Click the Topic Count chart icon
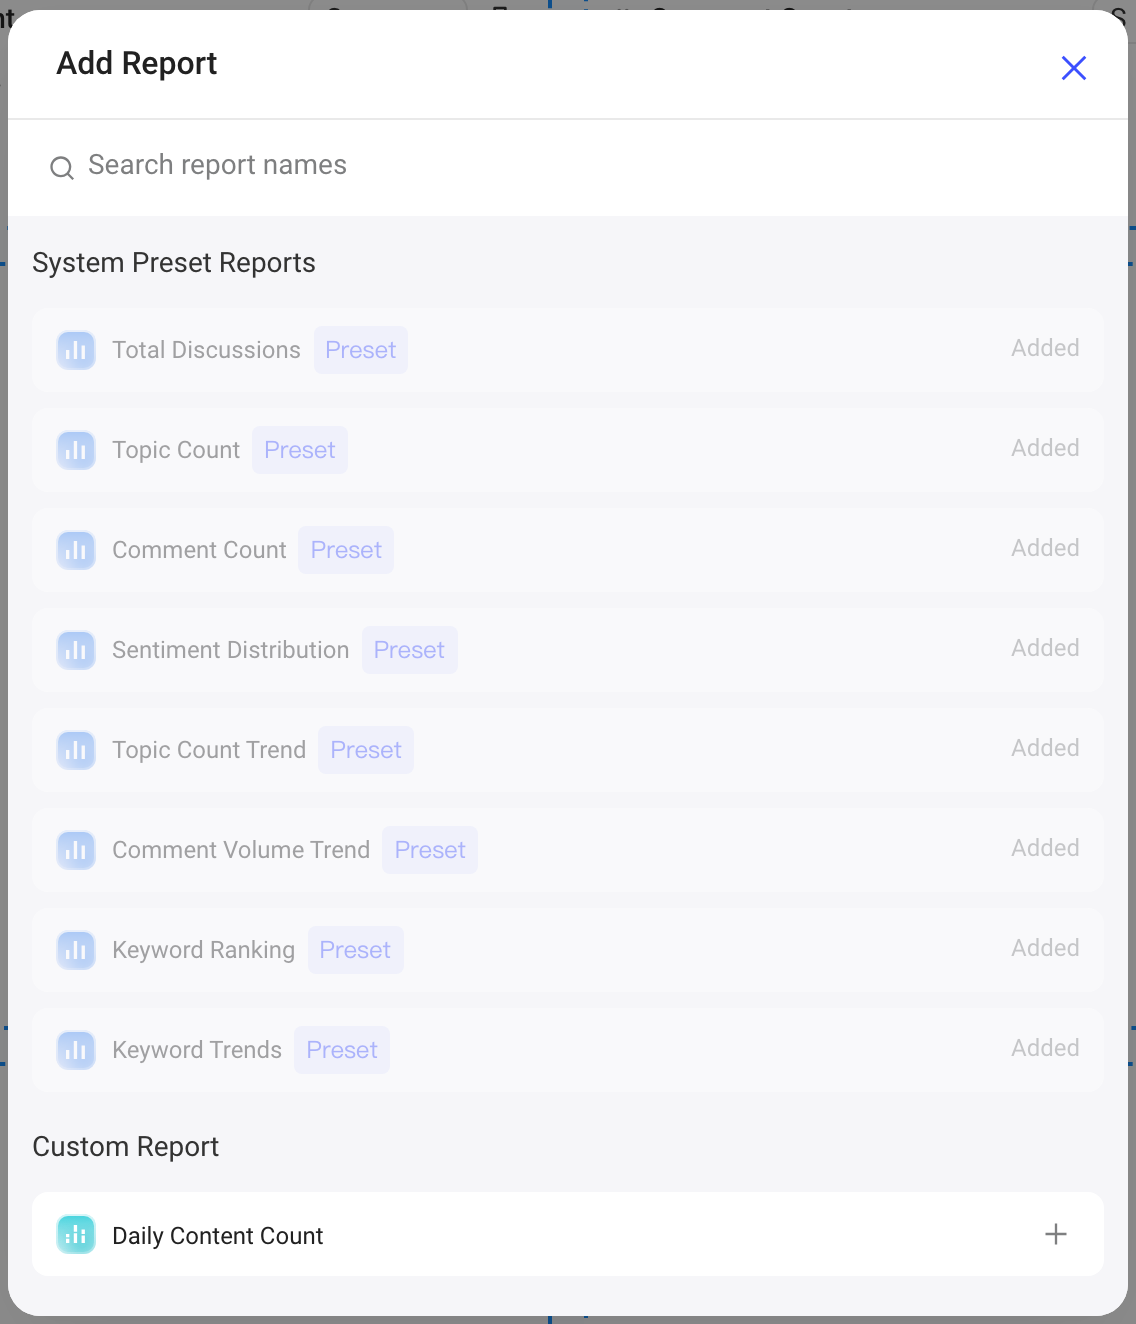 (76, 450)
